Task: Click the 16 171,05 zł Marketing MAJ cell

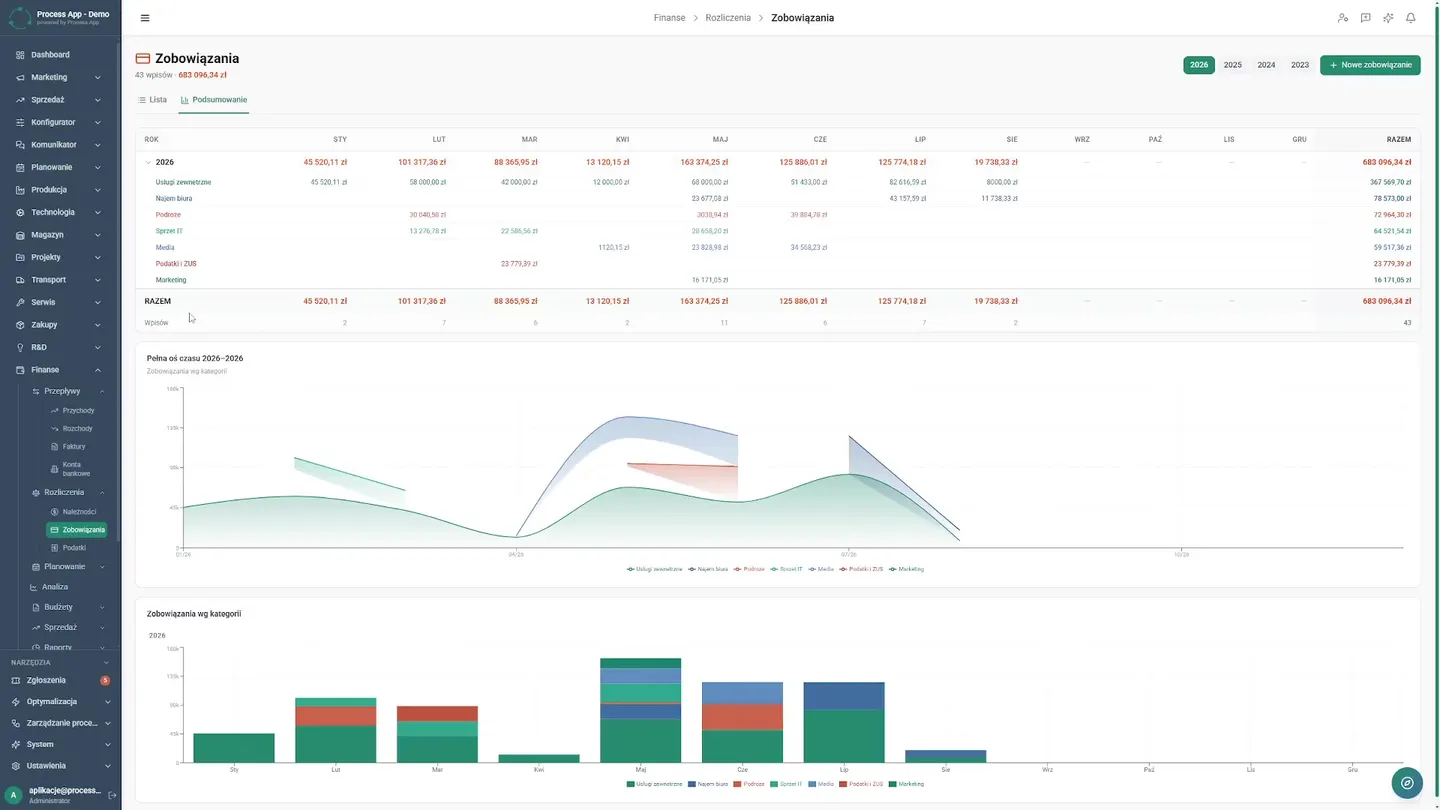Action: tap(710, 280)
